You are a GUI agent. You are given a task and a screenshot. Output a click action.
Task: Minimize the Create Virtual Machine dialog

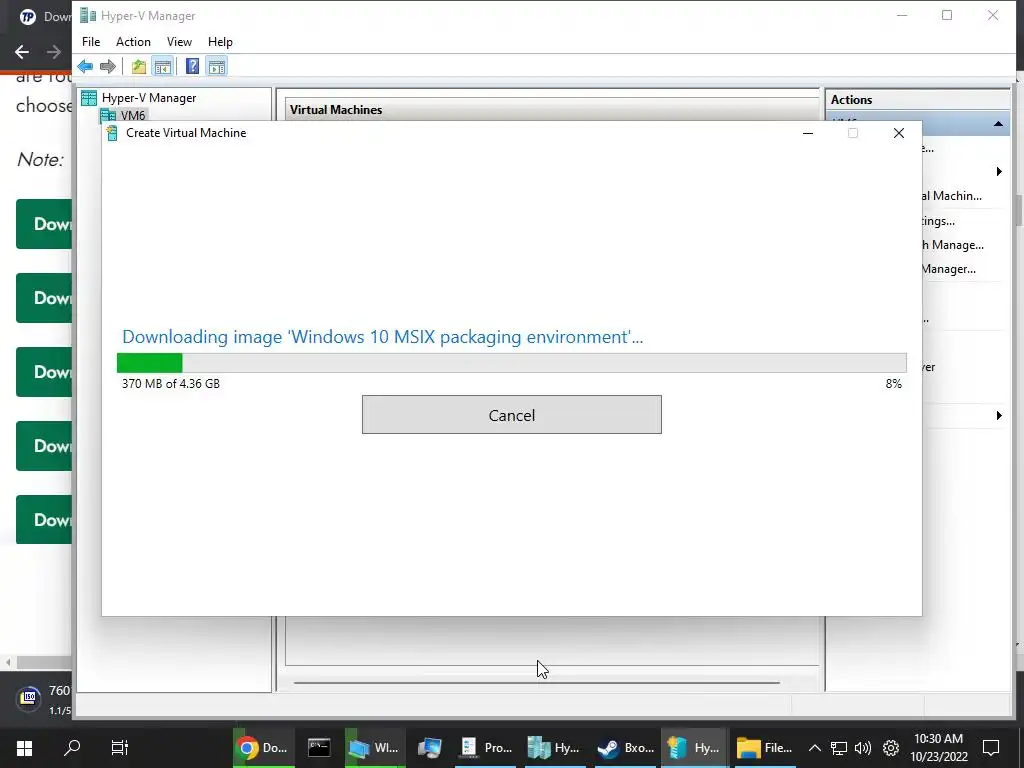(808, 133)
